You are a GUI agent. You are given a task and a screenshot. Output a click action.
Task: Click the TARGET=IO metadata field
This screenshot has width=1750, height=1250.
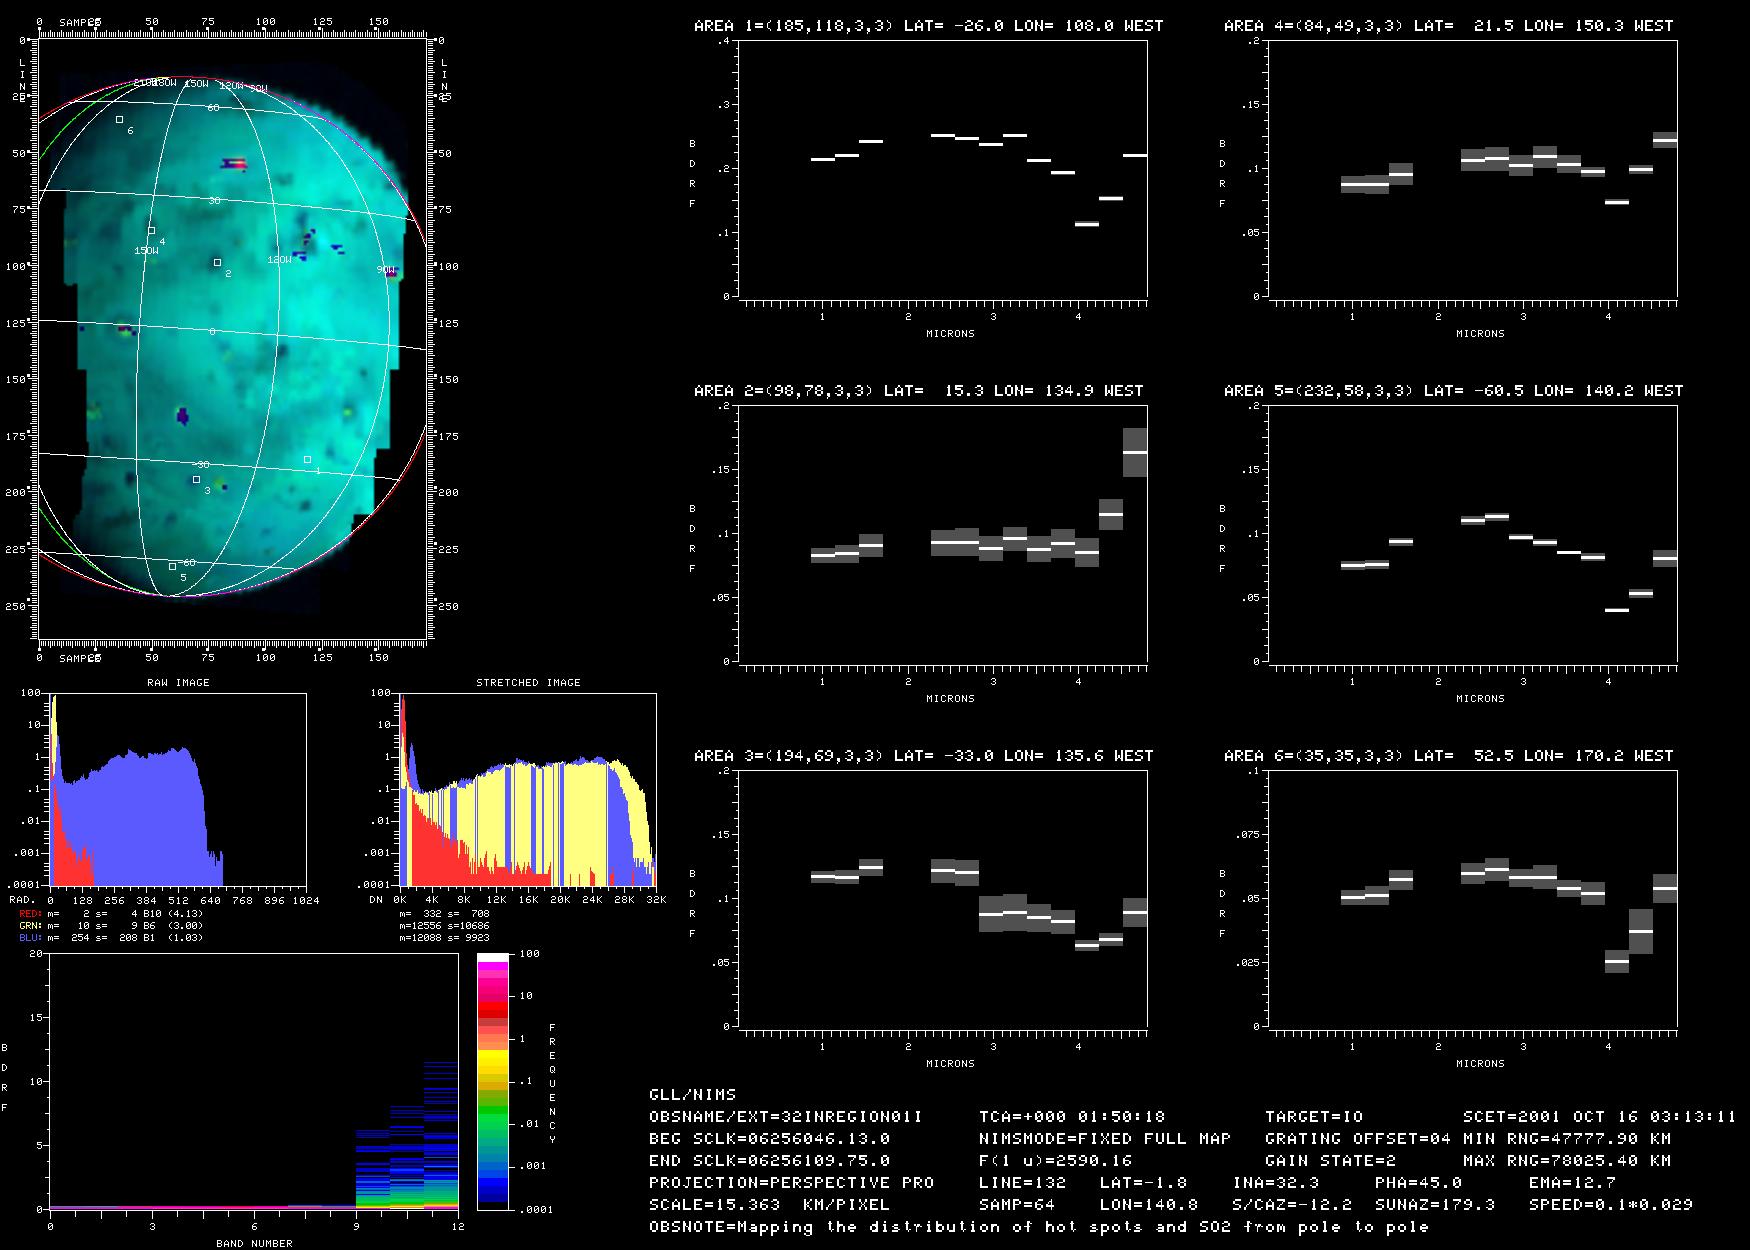coord(1313,1117)
